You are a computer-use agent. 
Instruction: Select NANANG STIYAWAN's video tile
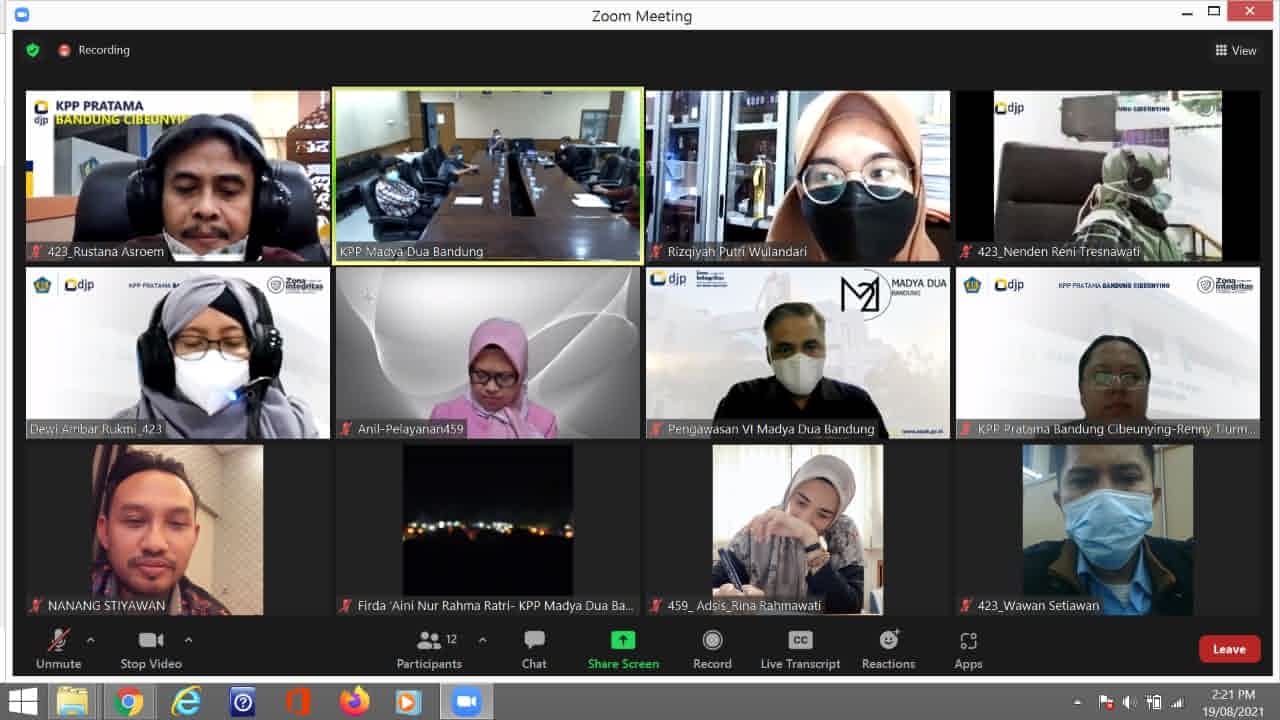coord(178,529)
